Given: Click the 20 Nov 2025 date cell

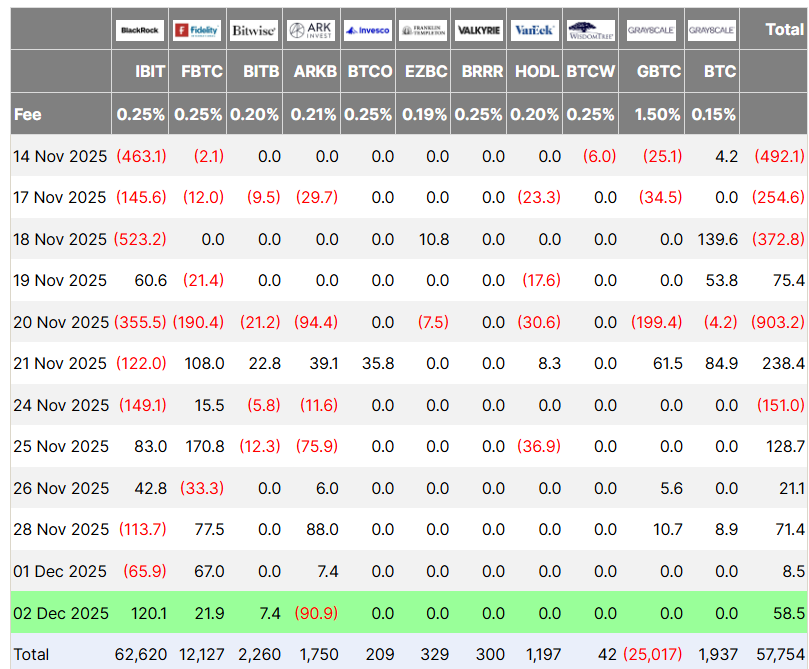Looking at the screenshot, I should [x=60, y=322].
